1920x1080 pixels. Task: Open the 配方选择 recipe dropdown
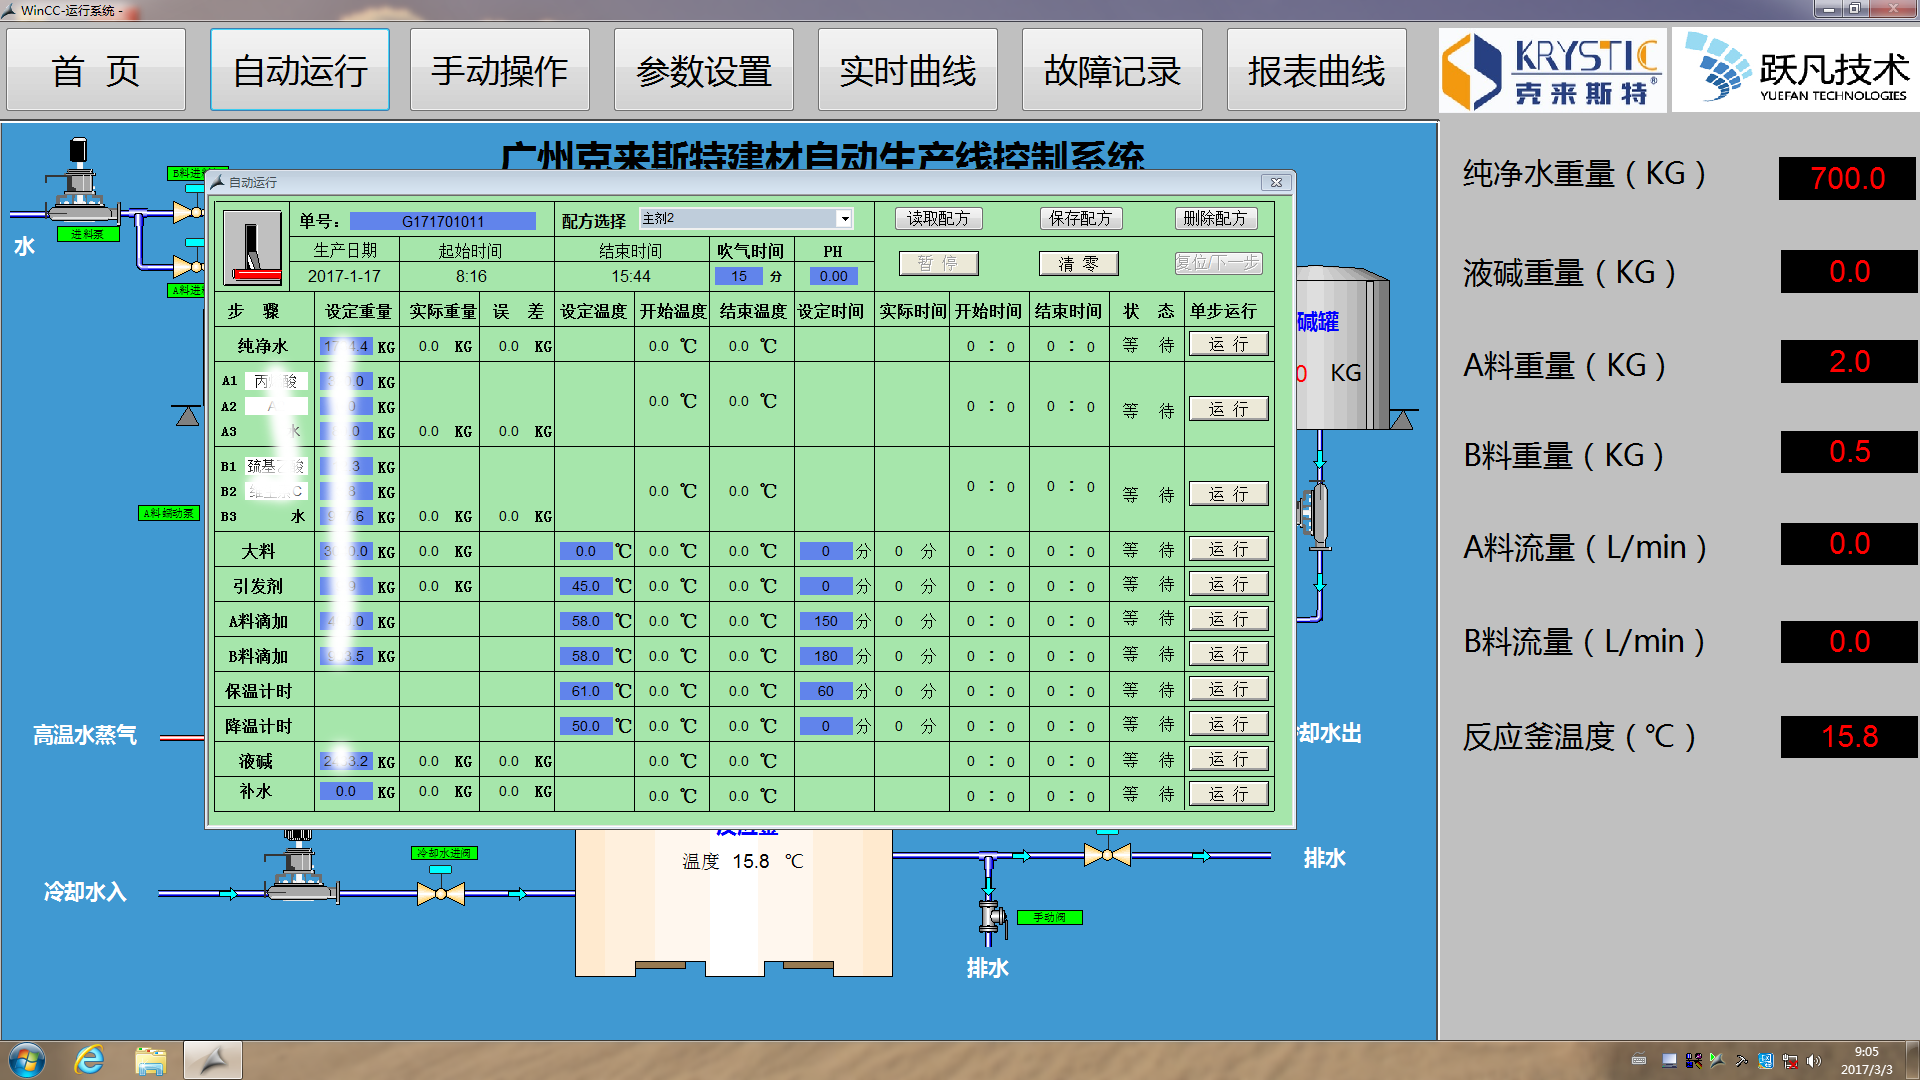844,219
